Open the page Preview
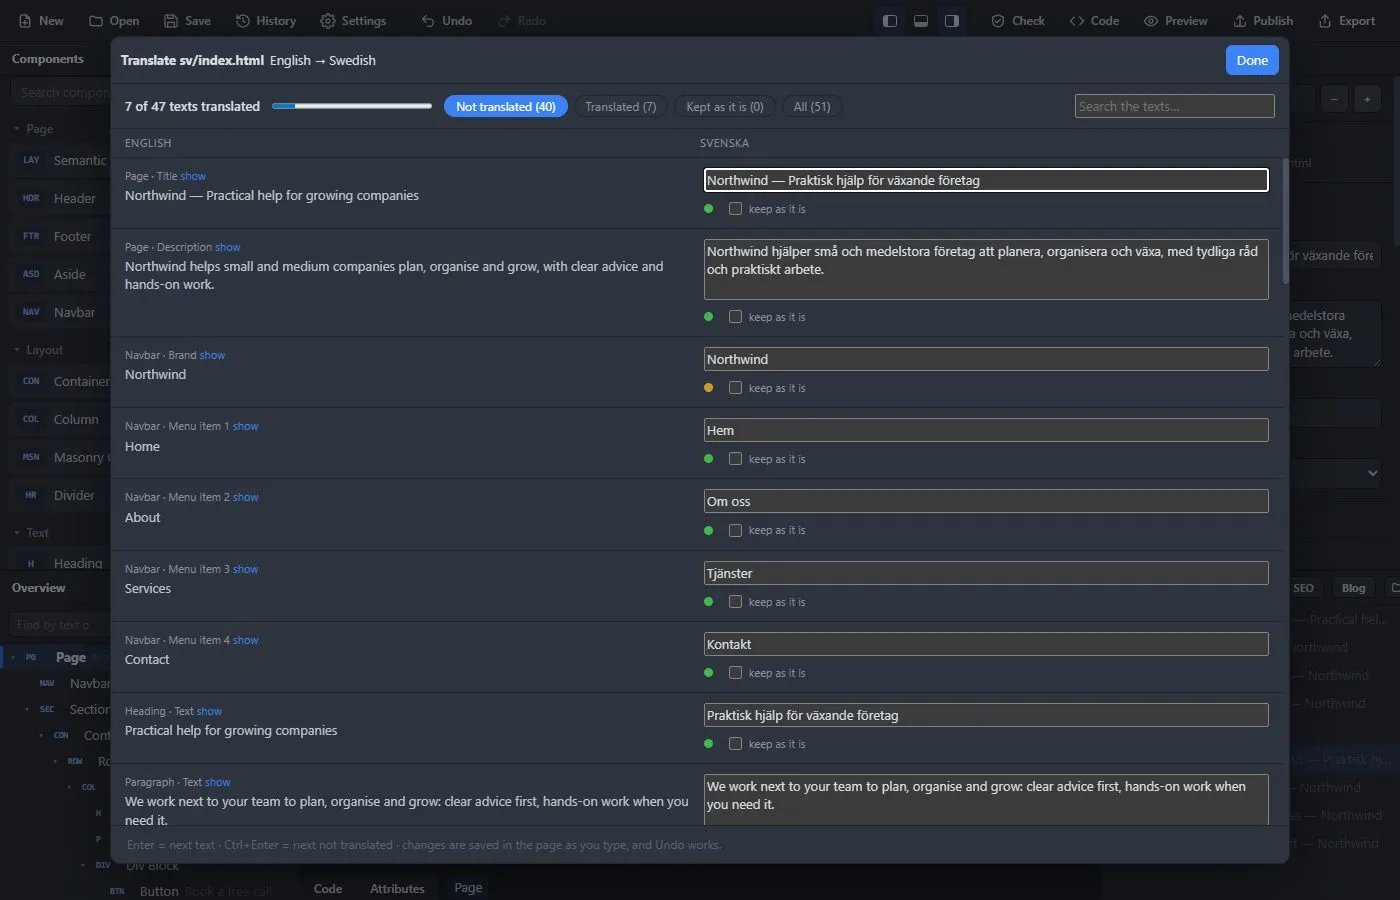 pyautogui.click(x=1176, y=21)
